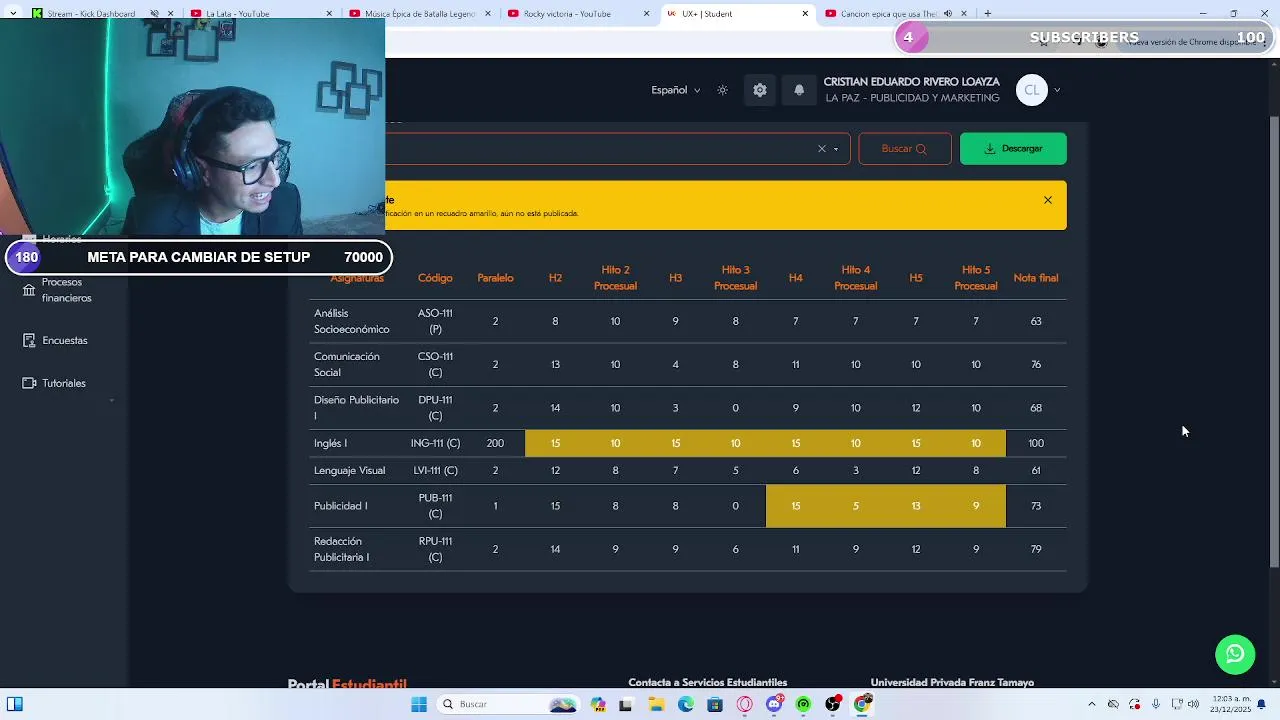
Task: Open a new browser tab
Action: pyautogui.click(x=988, y=14)
